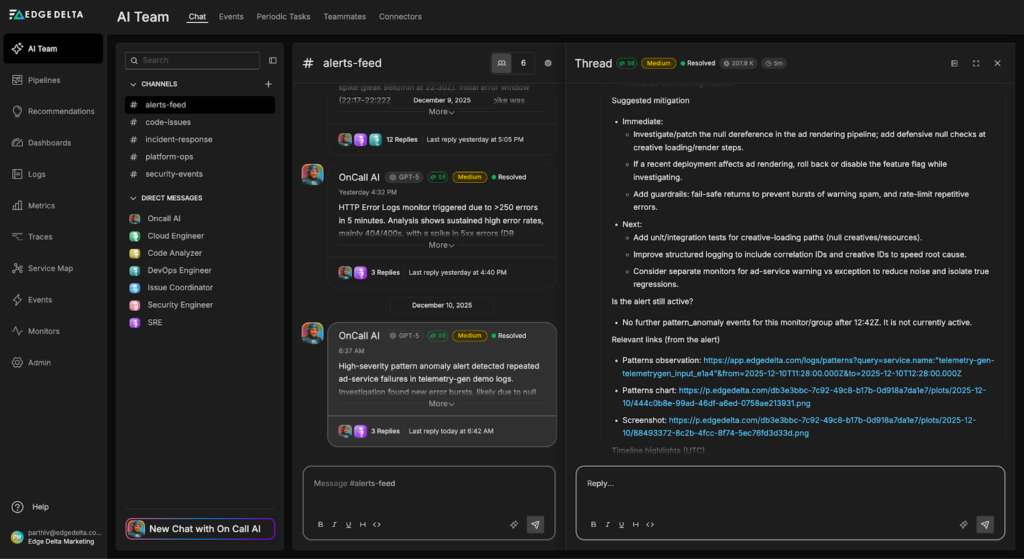Send the message in alerts-feed composer
This screenshot has height=559, width=1024.
tap(535, 524)
